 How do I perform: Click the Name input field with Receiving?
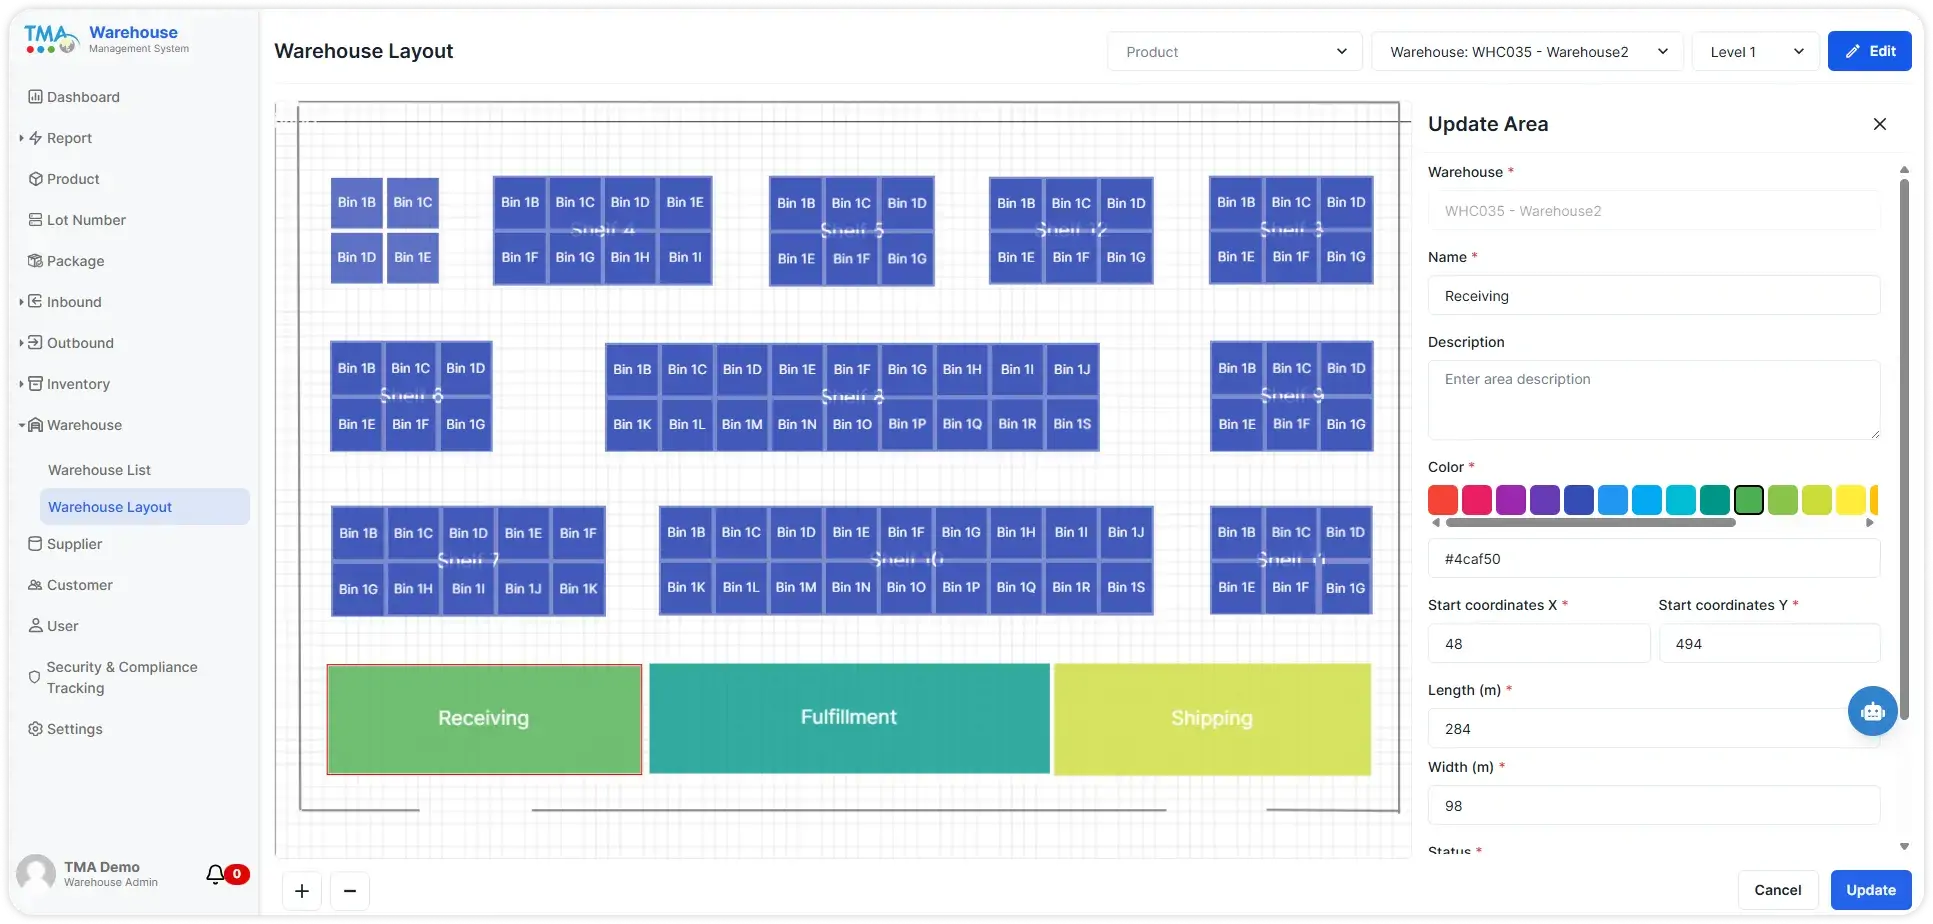click(1653, 296)
